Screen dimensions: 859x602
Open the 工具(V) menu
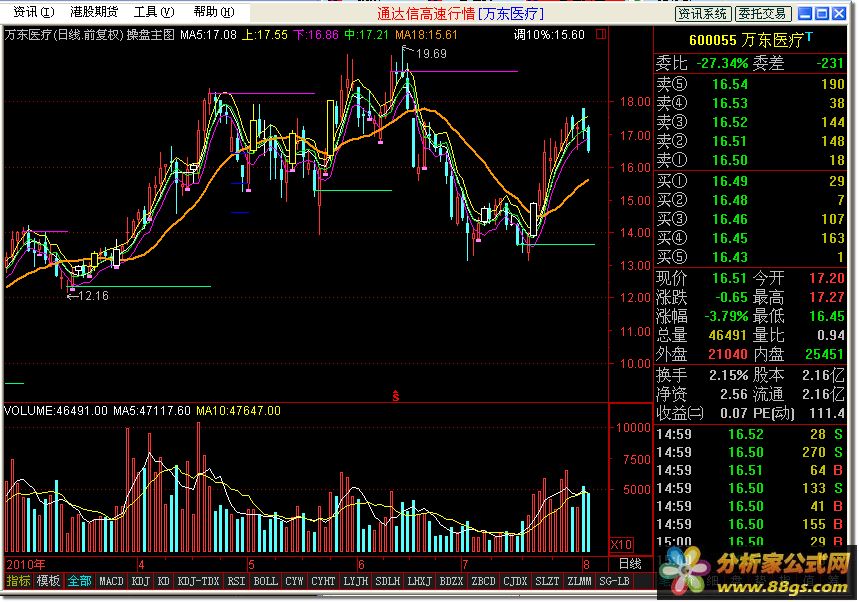tap(154, 12)
